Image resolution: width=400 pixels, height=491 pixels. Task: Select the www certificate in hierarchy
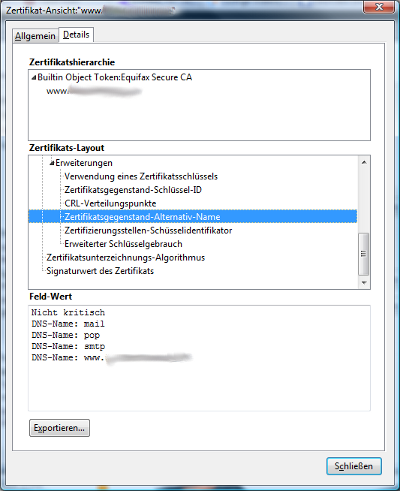(94, 91)
